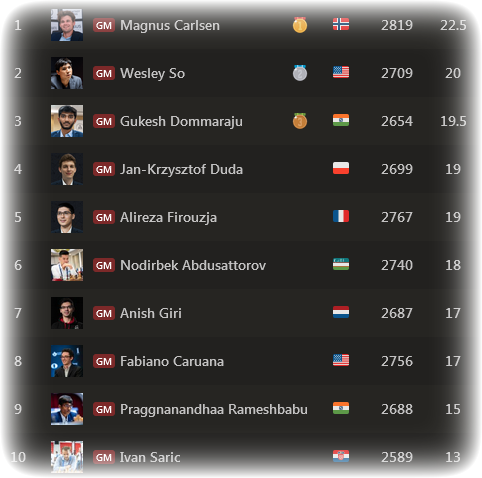Click the GM title badge before Fabiano Caruana
The width and height of the screenshot is (482, 478).
point(104,361)
